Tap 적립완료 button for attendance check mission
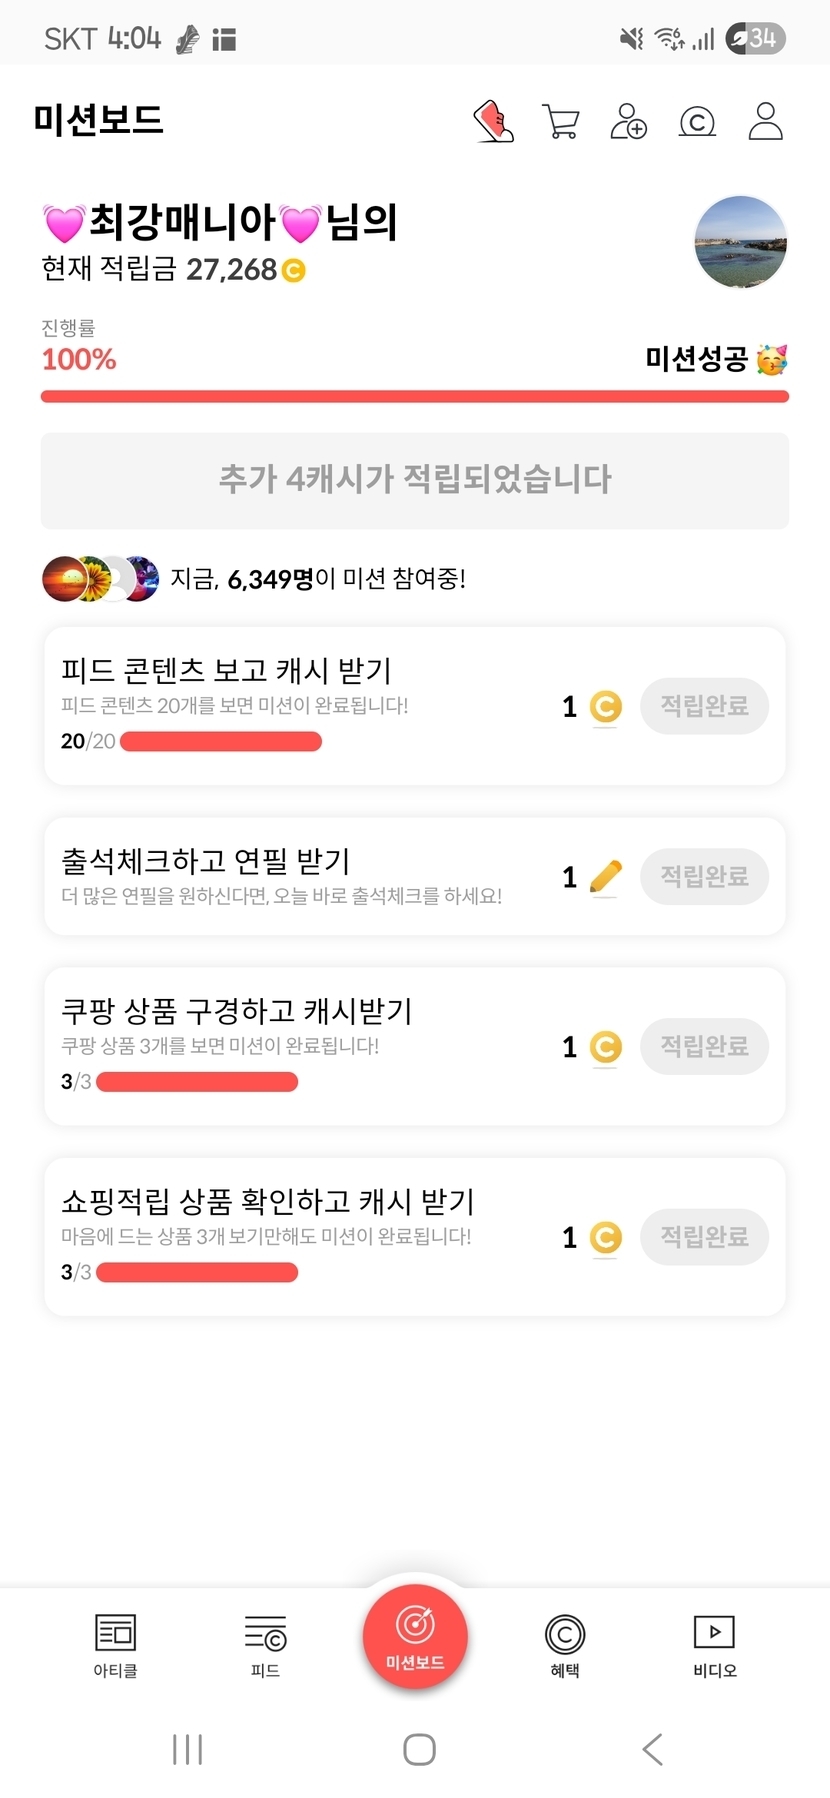The width and height of the screenshot is (830, 1798). coord(704,877)
